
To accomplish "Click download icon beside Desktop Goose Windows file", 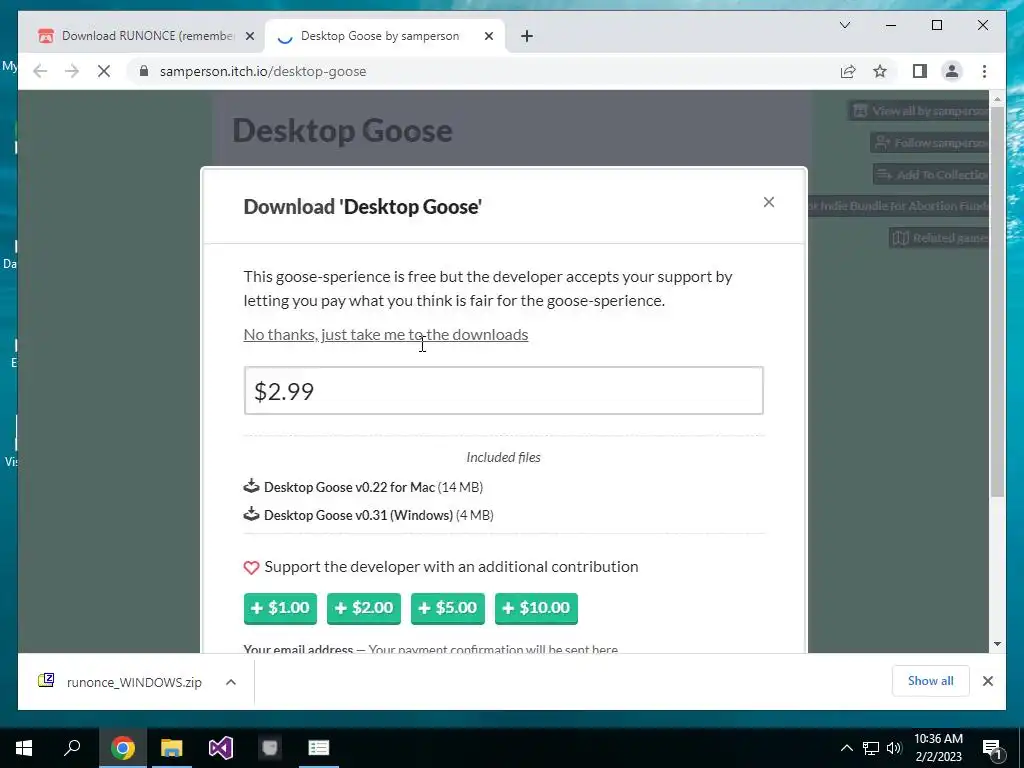I will (x=251, y=515).
